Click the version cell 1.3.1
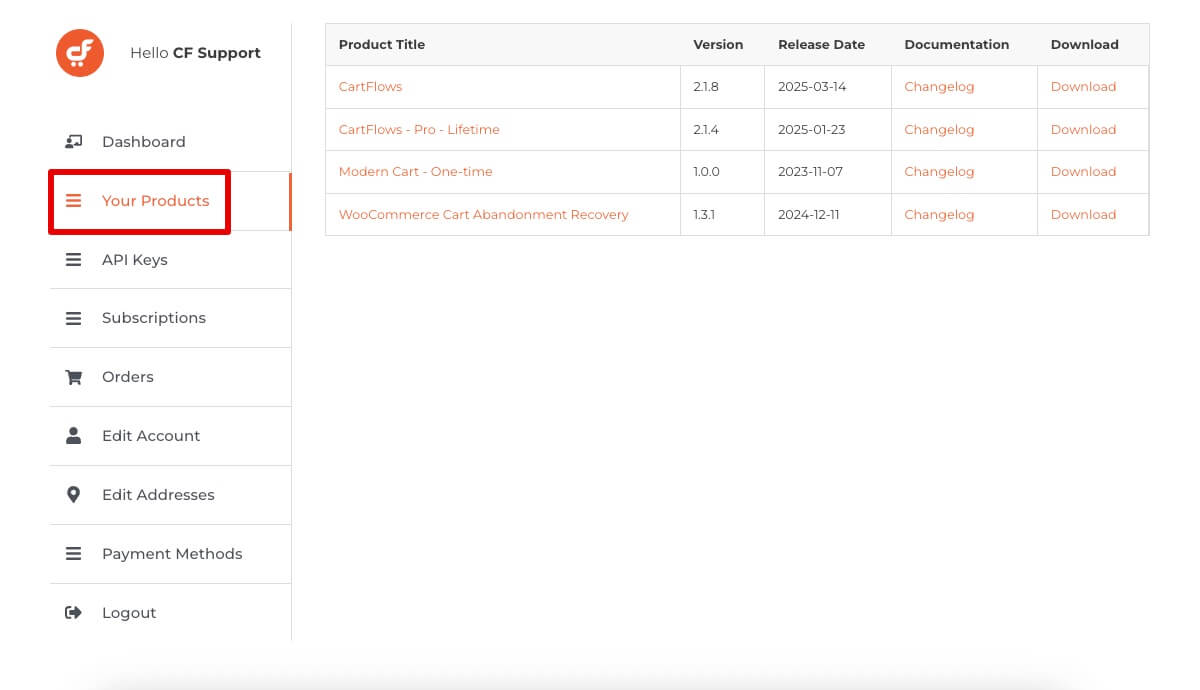The image size is (1200, 690). click(705, 215)
